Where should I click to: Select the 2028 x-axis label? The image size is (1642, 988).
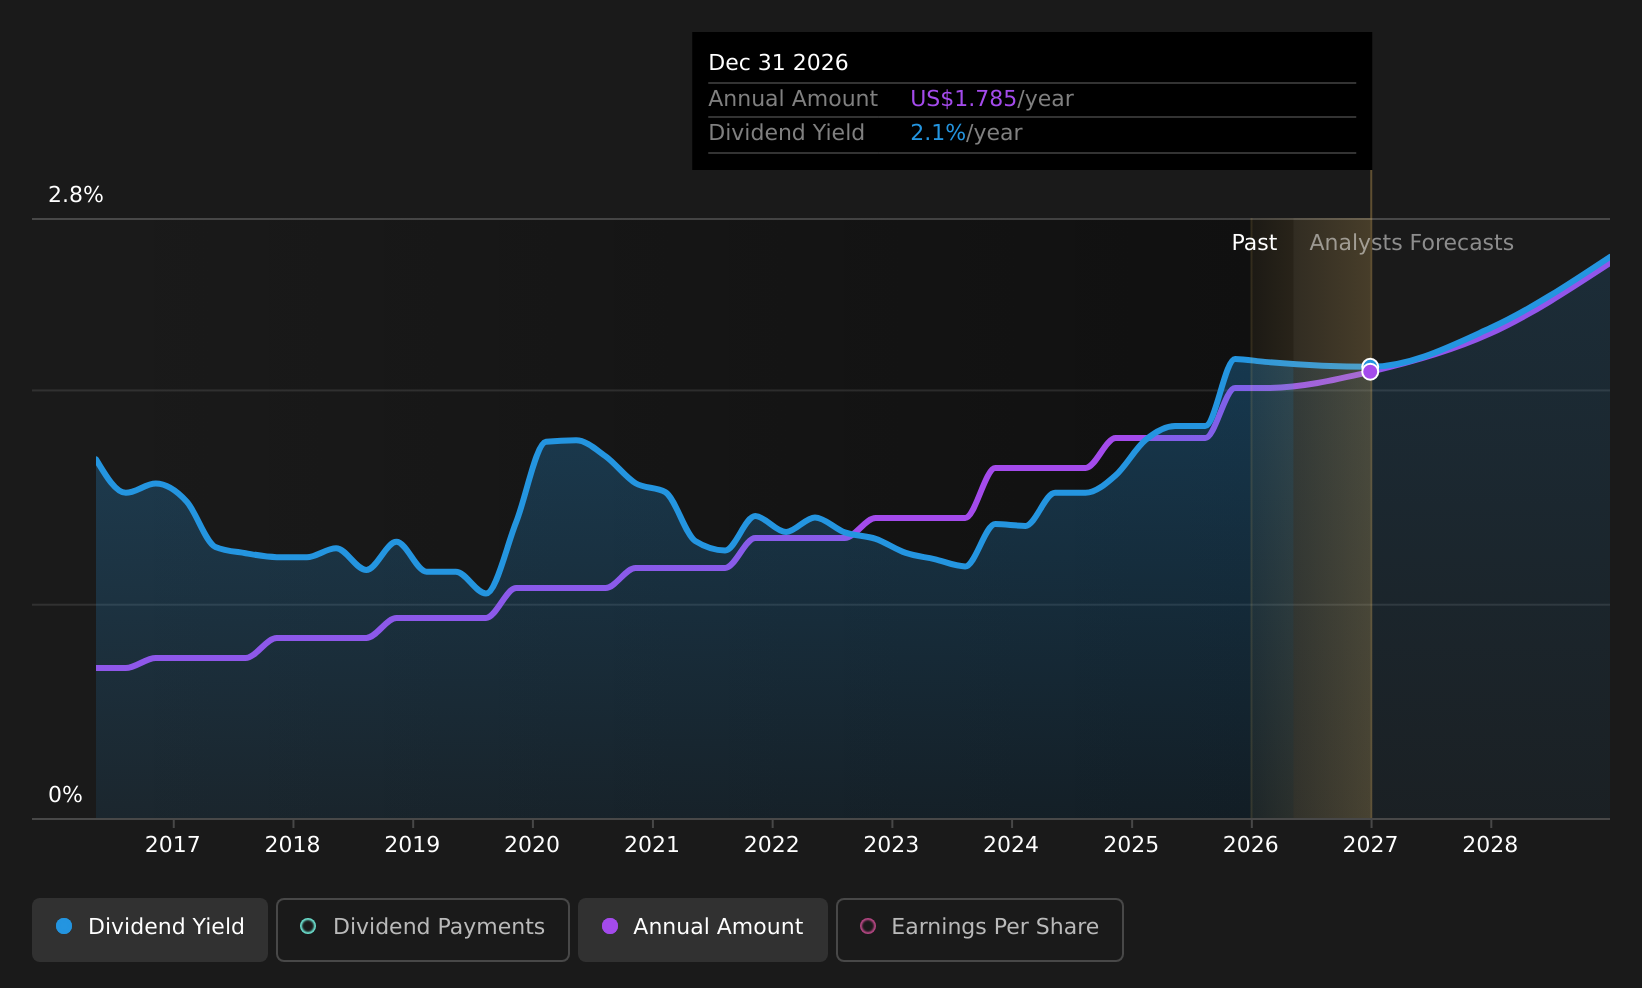point(1490,845)
